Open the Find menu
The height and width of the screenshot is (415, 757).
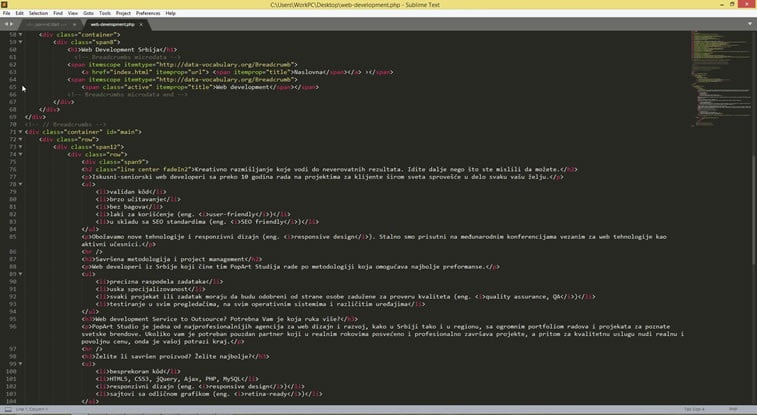(x=58, y=13)
